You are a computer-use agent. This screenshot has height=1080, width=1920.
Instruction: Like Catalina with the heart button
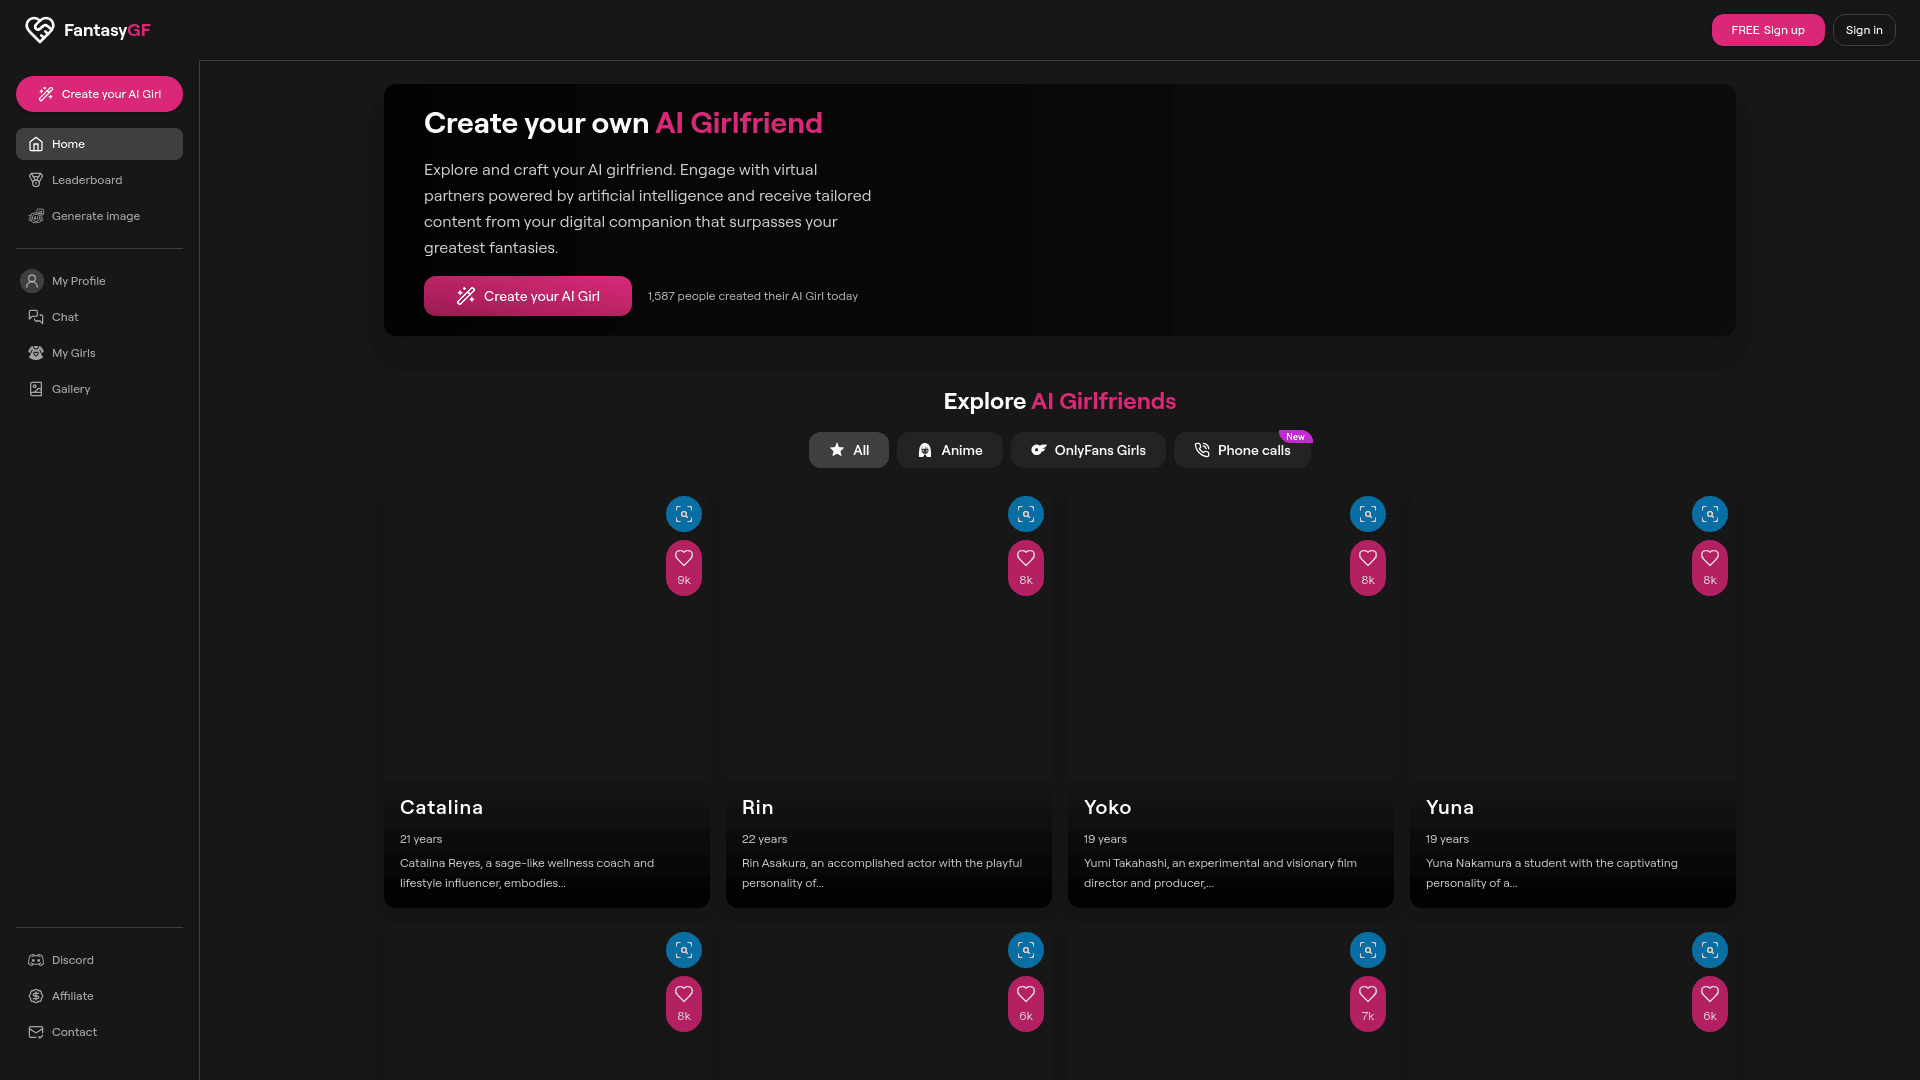click(x=684, y=566)
